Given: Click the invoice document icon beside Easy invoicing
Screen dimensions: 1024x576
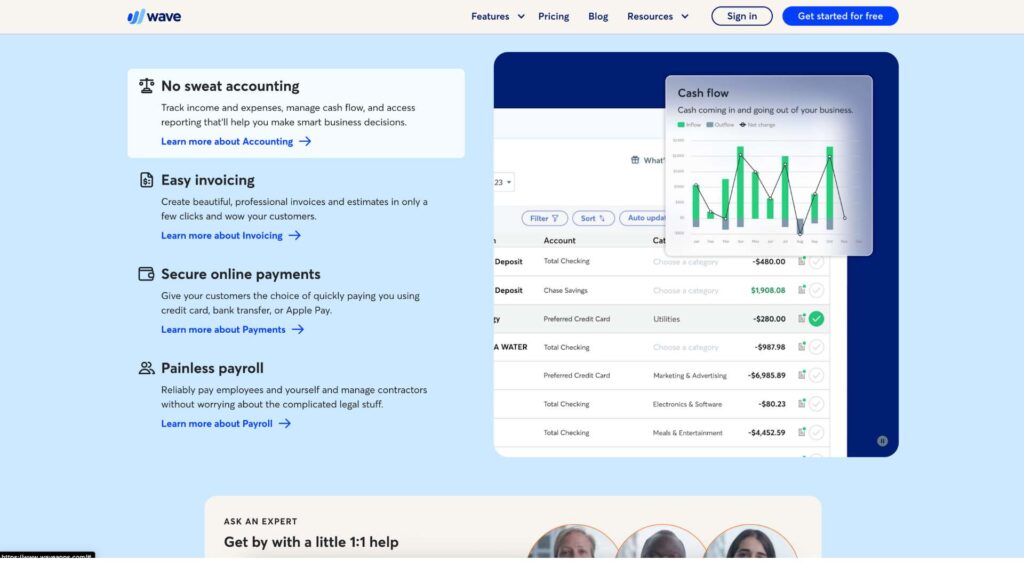Looking at the screenshot, I should [x=147, y=180].
